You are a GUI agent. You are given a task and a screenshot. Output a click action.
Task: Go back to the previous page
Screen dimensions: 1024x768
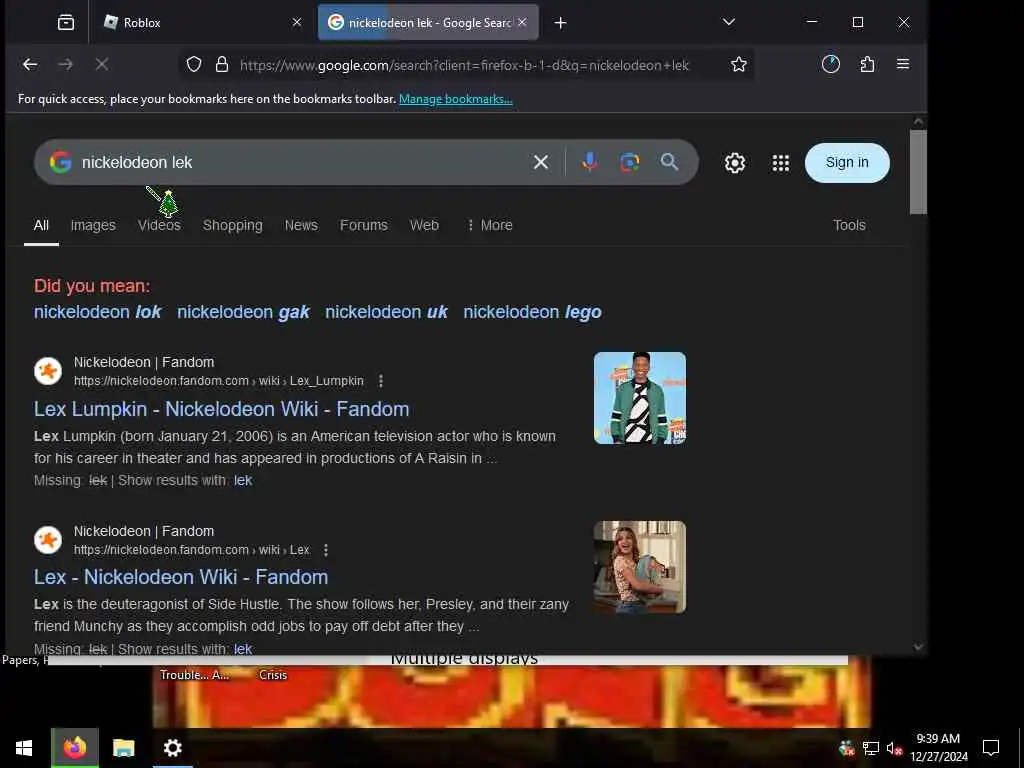pyautogui.click(x=30, y=64)
